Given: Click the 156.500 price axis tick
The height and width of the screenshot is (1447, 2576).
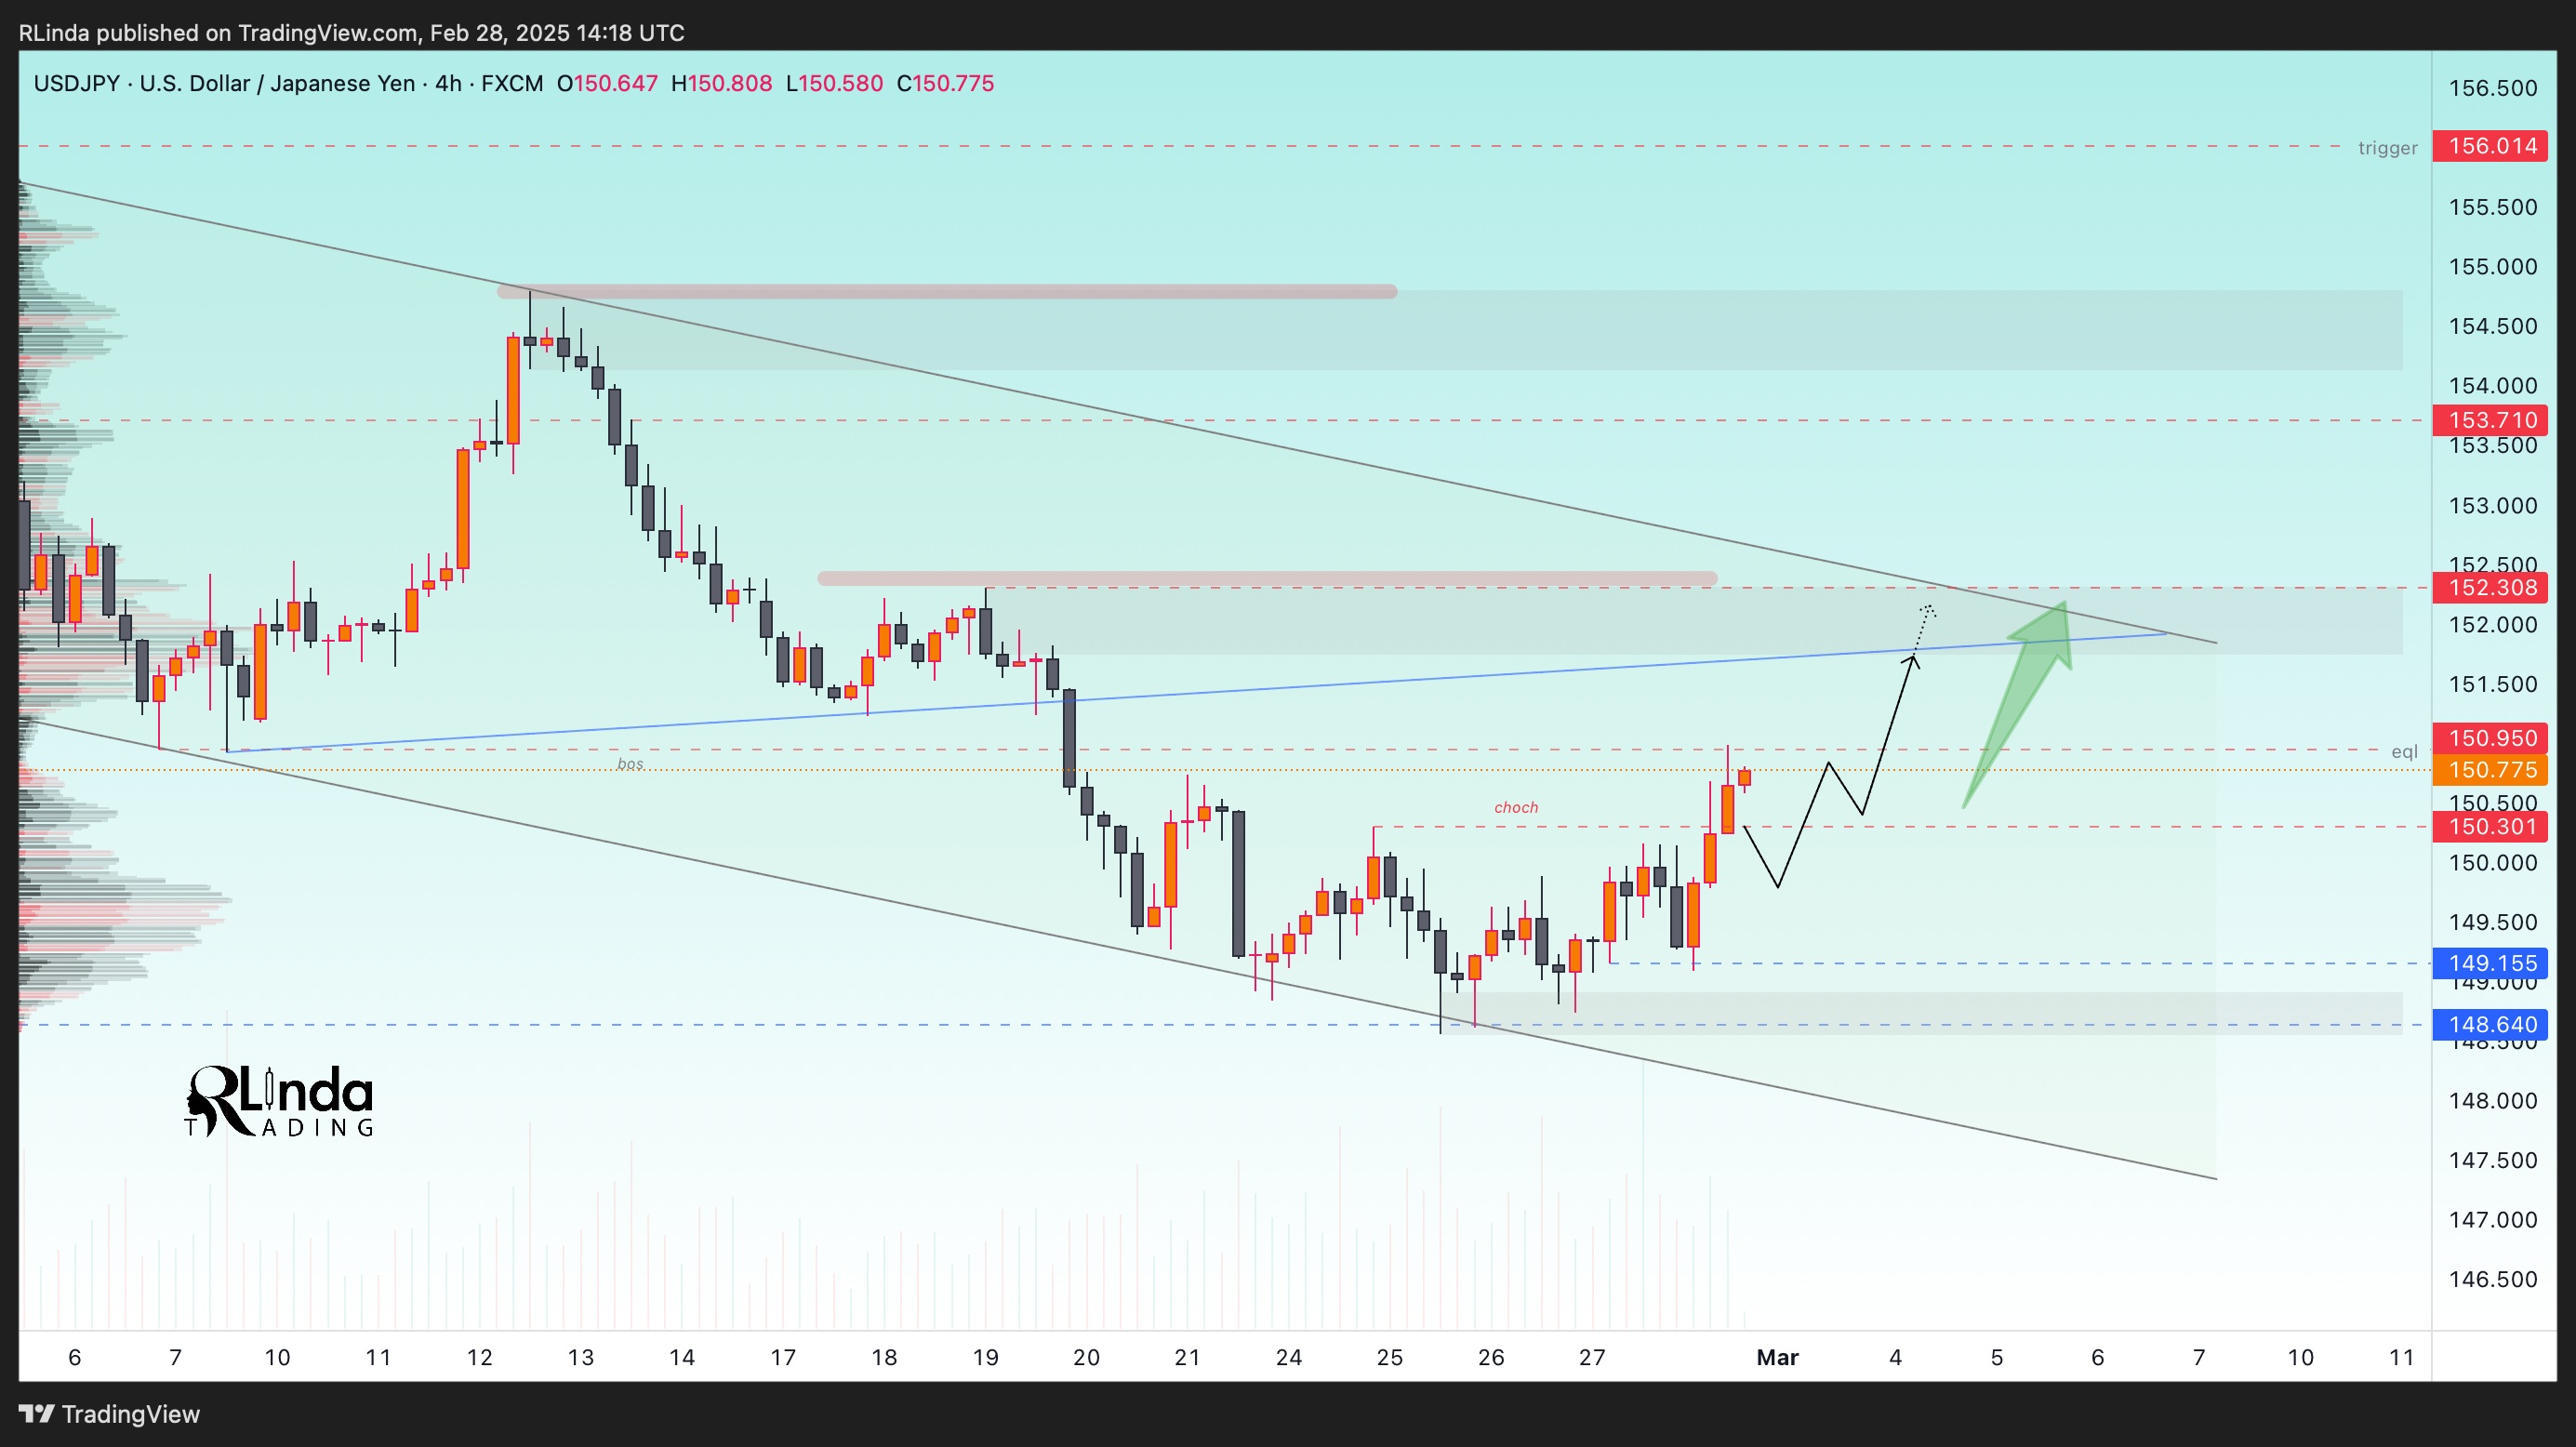Looking at the screenshot, I should [x=2492, y=88].
